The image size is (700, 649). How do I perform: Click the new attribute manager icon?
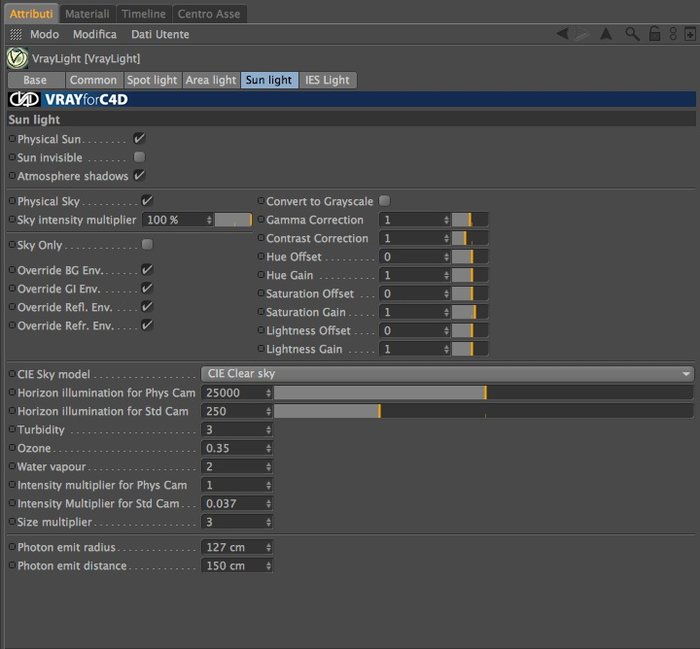pyautogui.click(x=690, y=34)
